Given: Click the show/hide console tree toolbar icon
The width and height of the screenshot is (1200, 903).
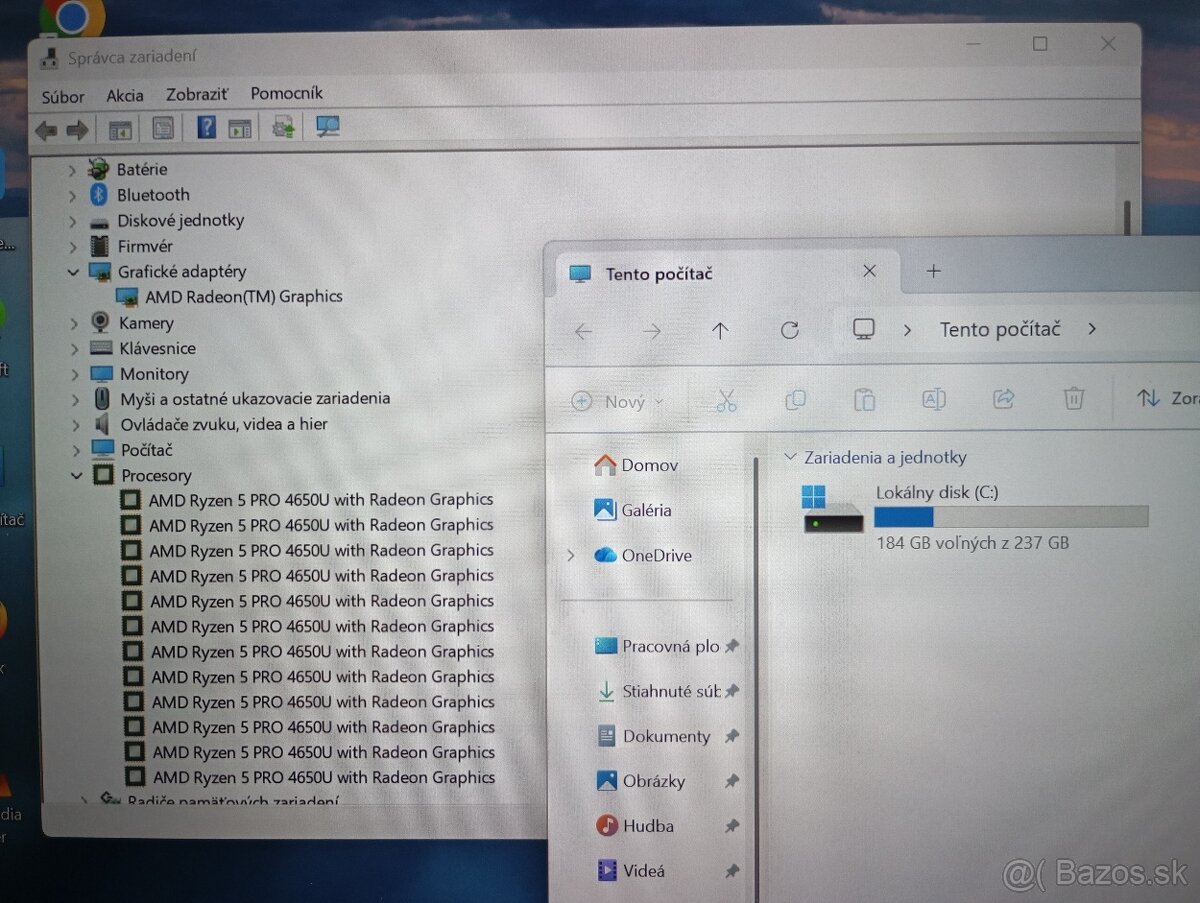Looking at the screenshot, I should [x=120, y=129].
